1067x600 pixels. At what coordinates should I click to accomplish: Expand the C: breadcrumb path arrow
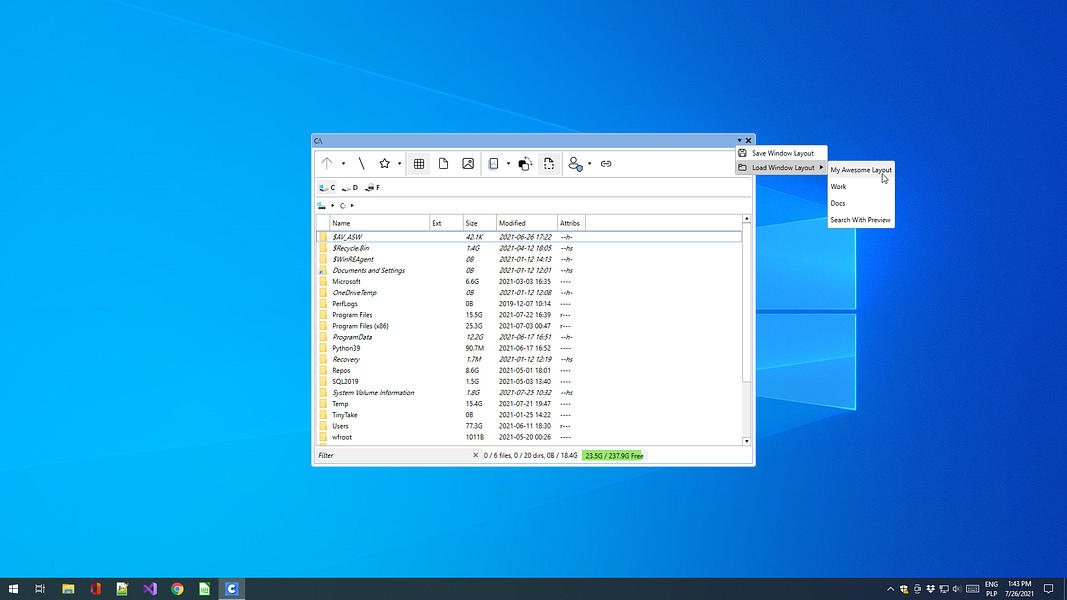tap(352, 206)
